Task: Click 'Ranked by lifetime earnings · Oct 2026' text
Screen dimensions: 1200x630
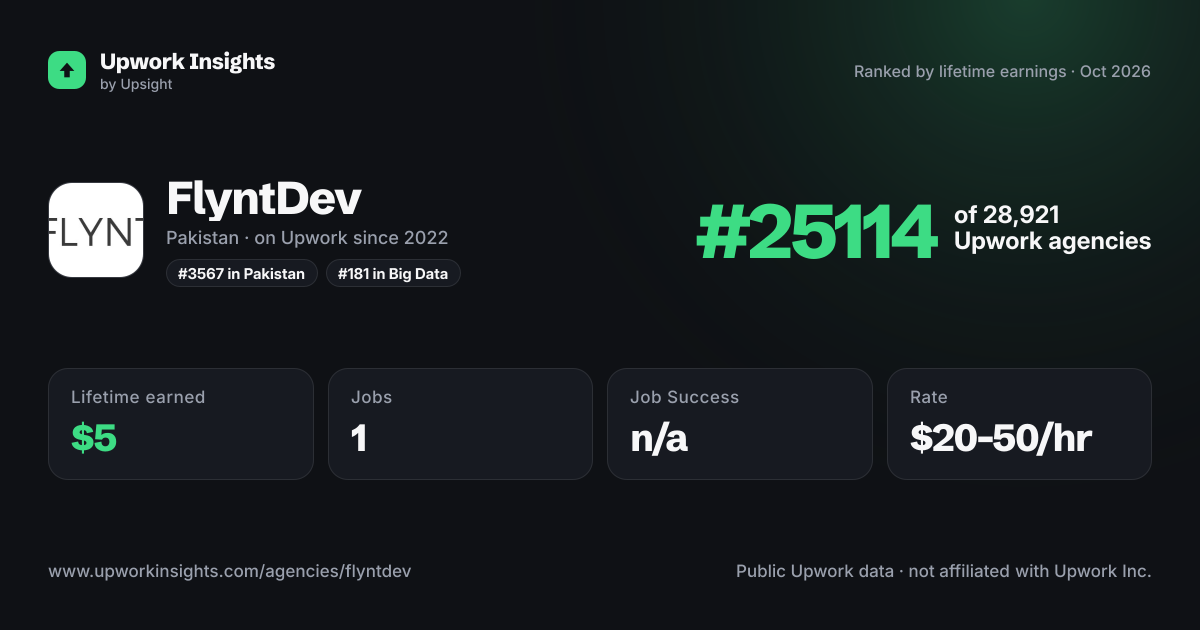Action: click(x=1002, y=72)
